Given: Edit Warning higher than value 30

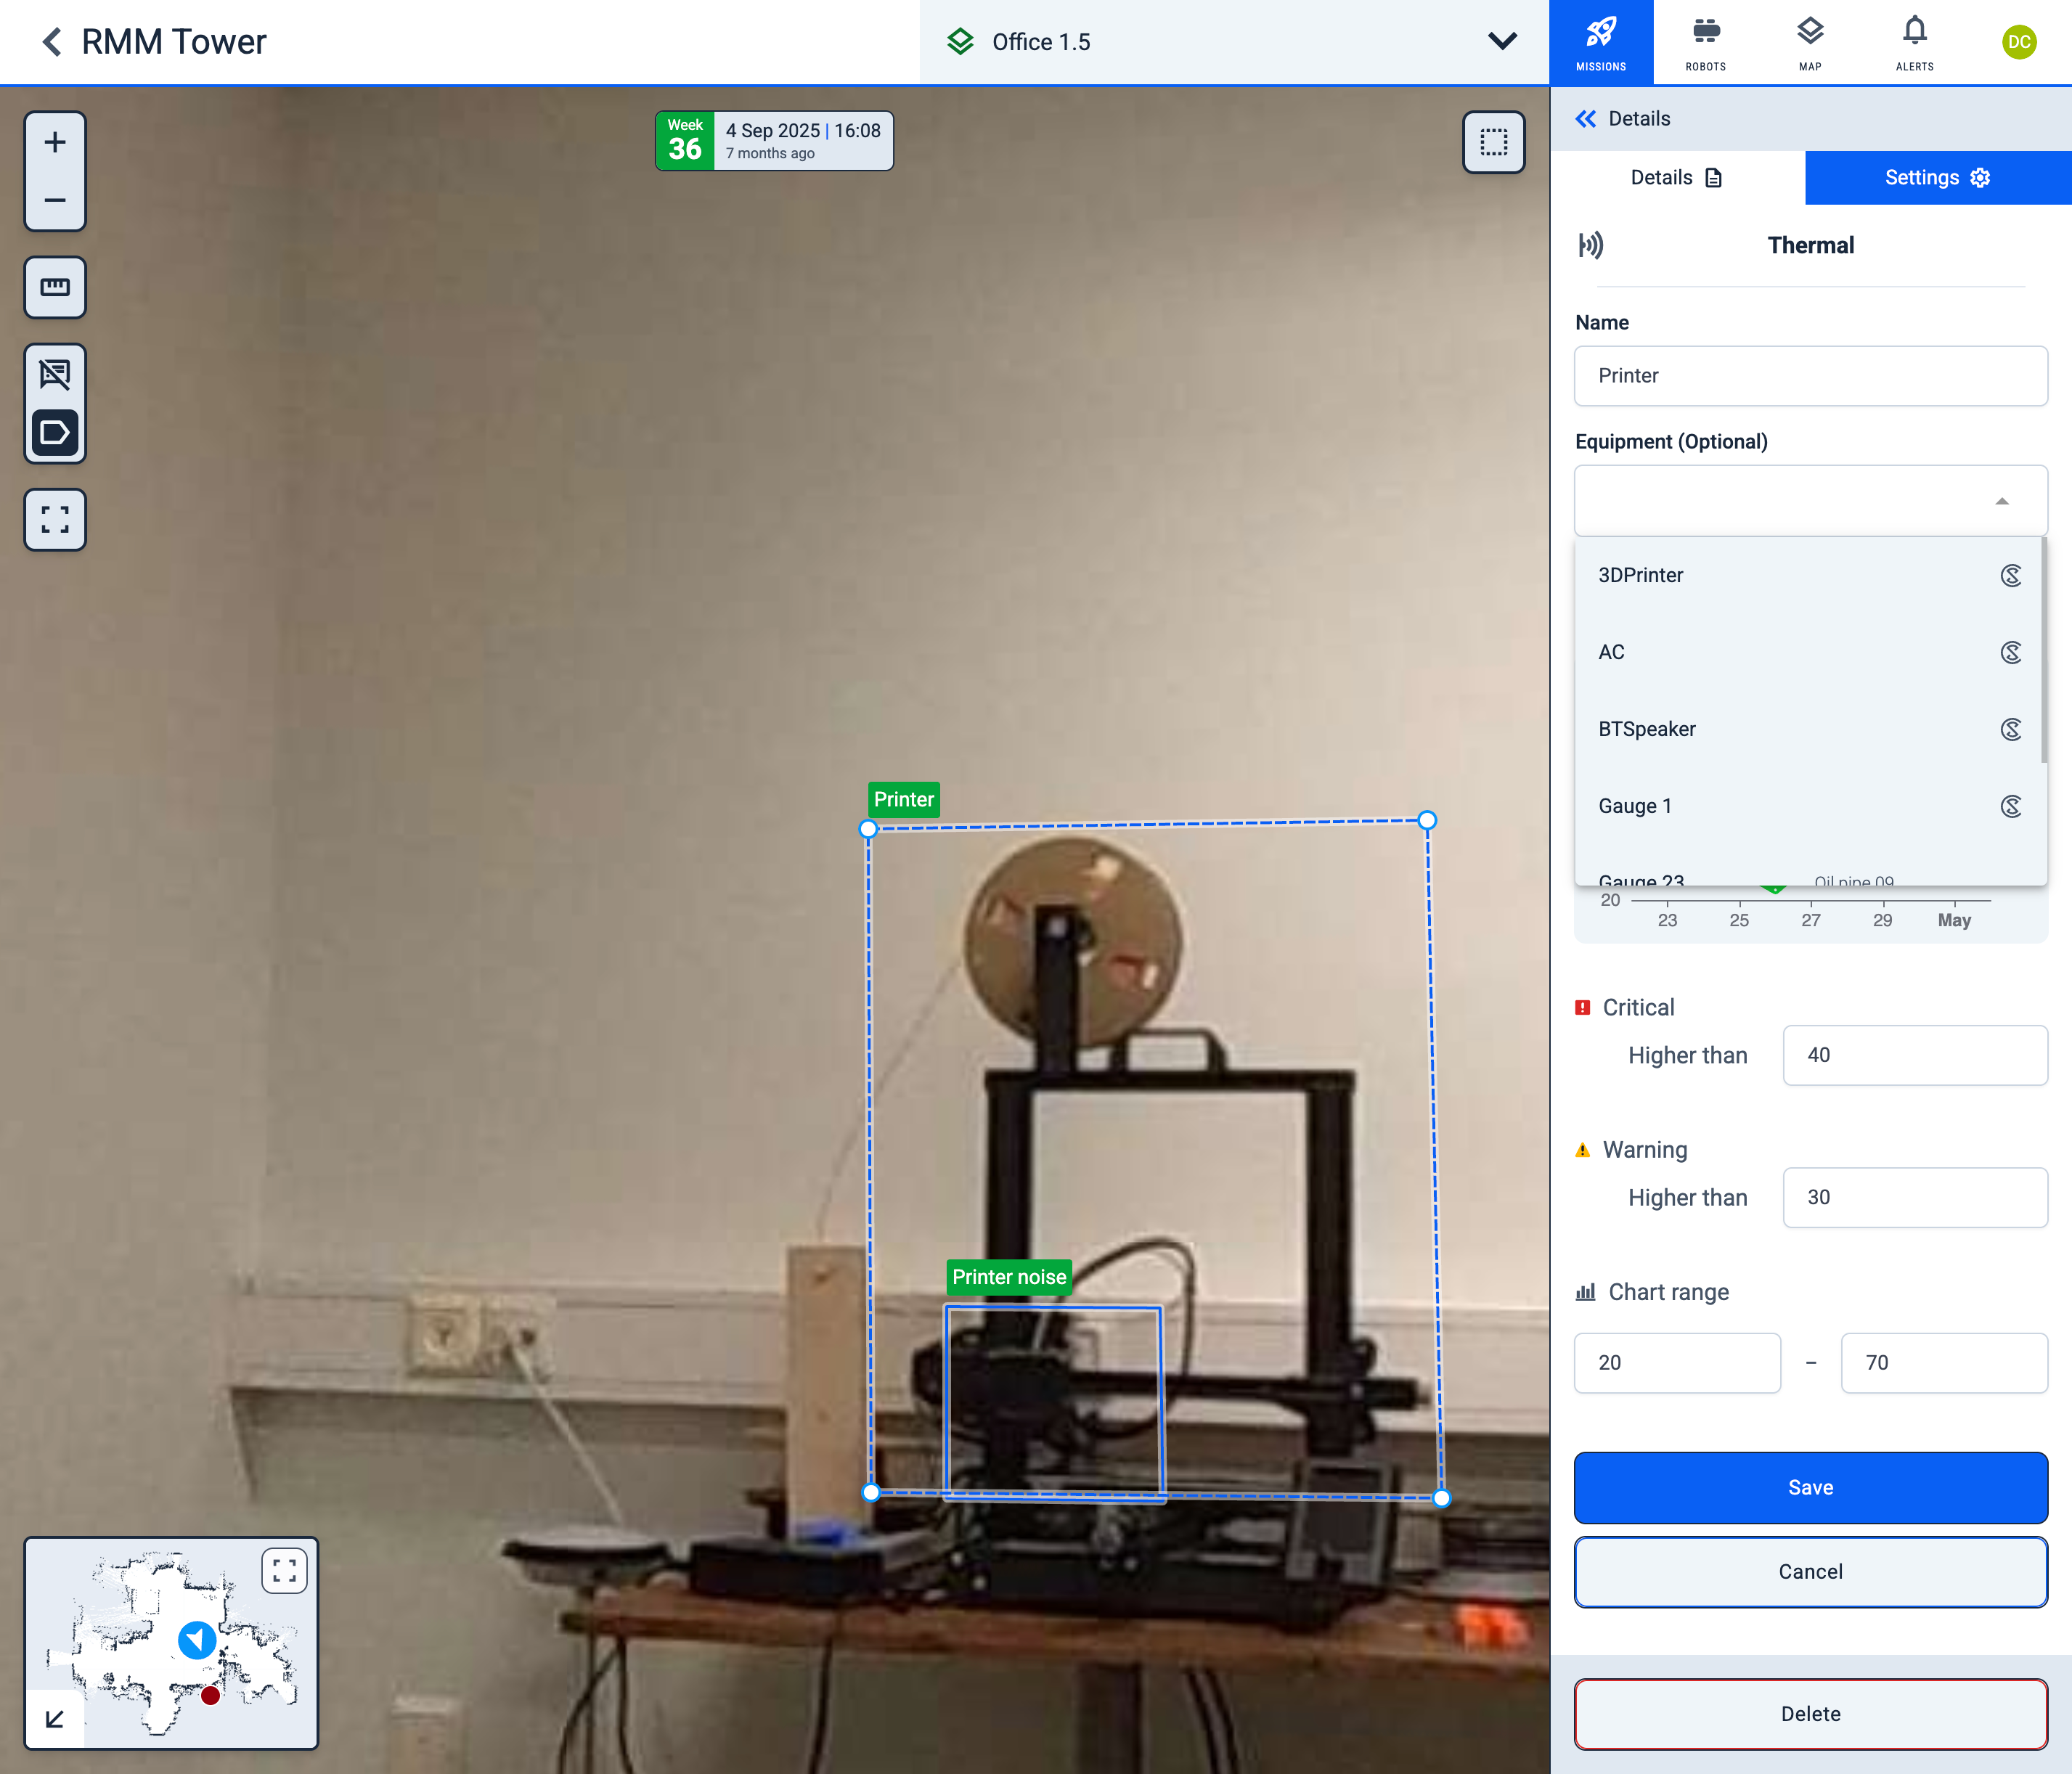Looking at the screenshot, I should click(x=1914, y=1197).
